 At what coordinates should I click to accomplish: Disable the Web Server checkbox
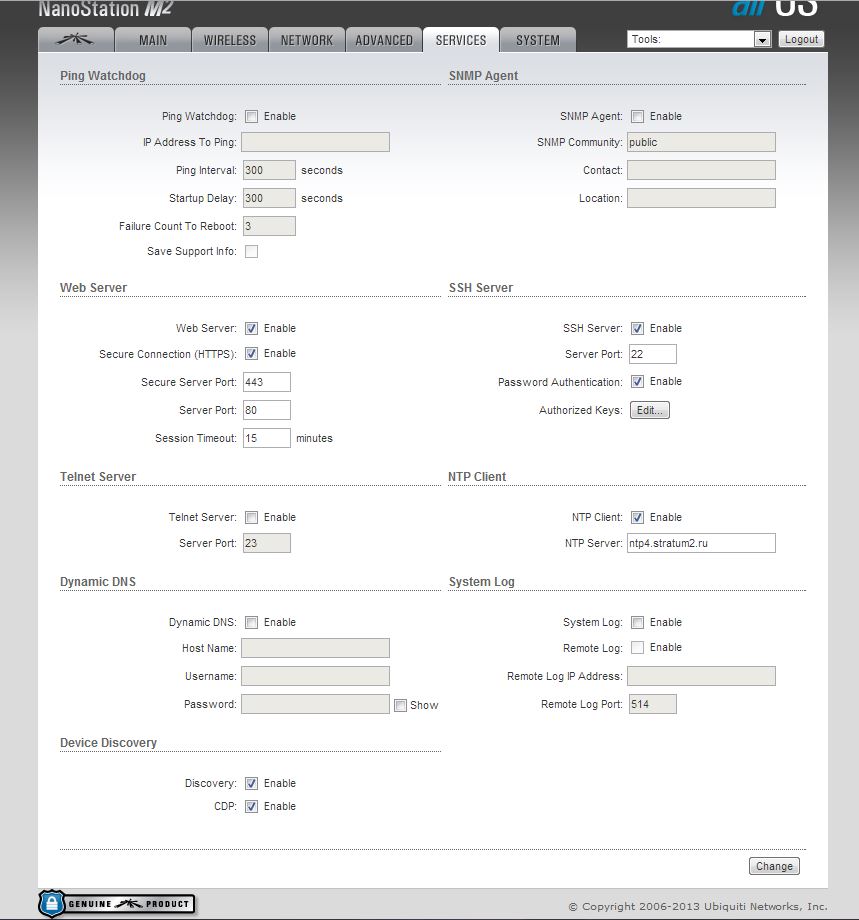pos(252,328)
